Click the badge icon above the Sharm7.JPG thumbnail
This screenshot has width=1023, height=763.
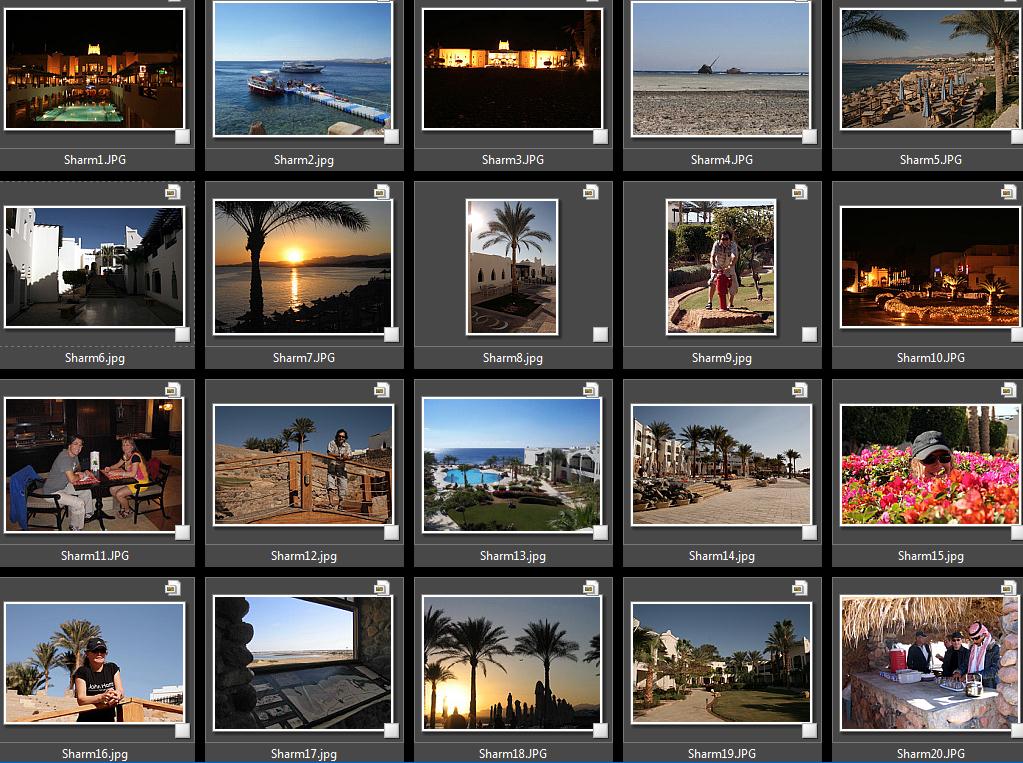(x=382, y=192)
